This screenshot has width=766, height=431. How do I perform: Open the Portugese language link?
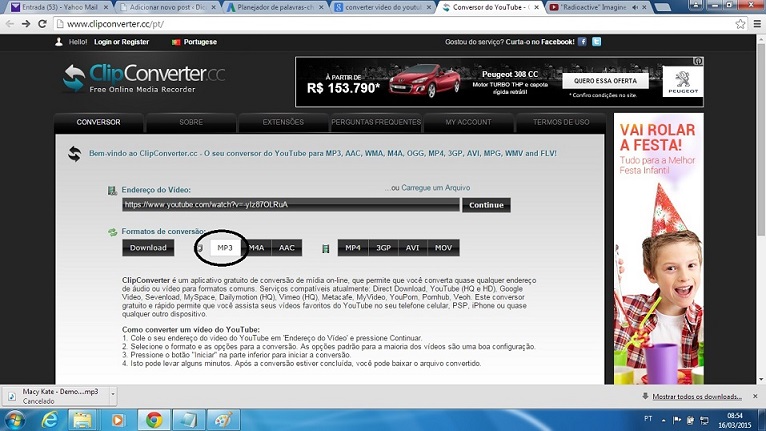click(x=200, y=42)
